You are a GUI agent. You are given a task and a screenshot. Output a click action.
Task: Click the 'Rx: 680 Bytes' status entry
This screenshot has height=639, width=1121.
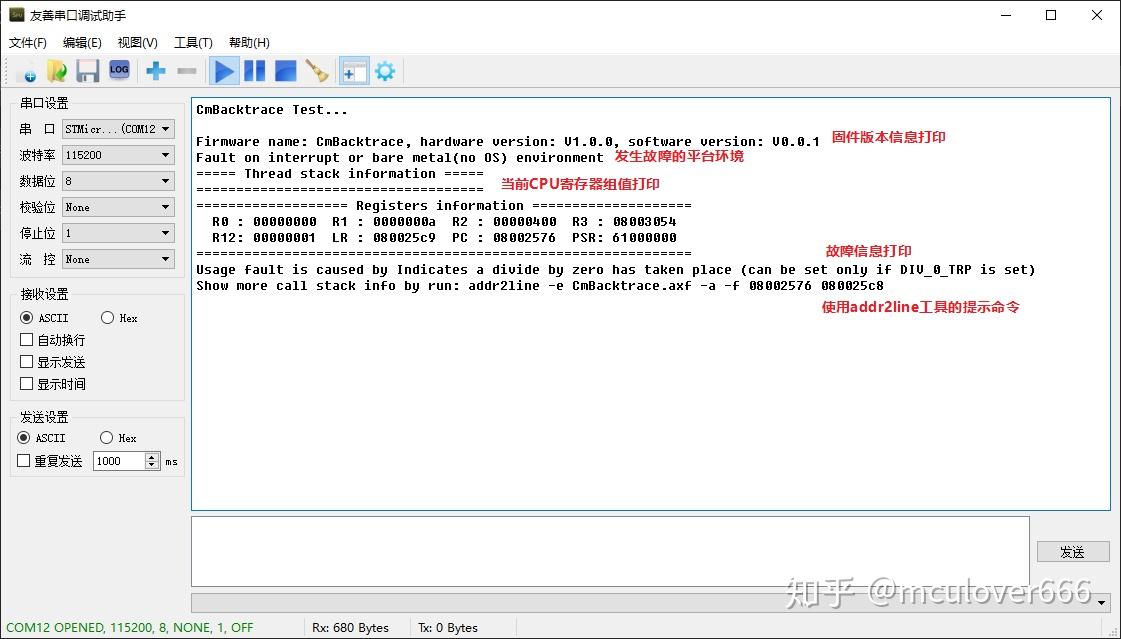pos(350,628)
